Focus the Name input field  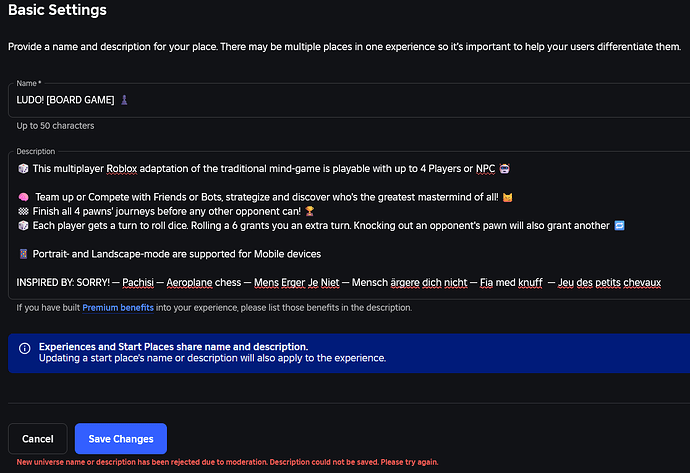pos(349,100)
